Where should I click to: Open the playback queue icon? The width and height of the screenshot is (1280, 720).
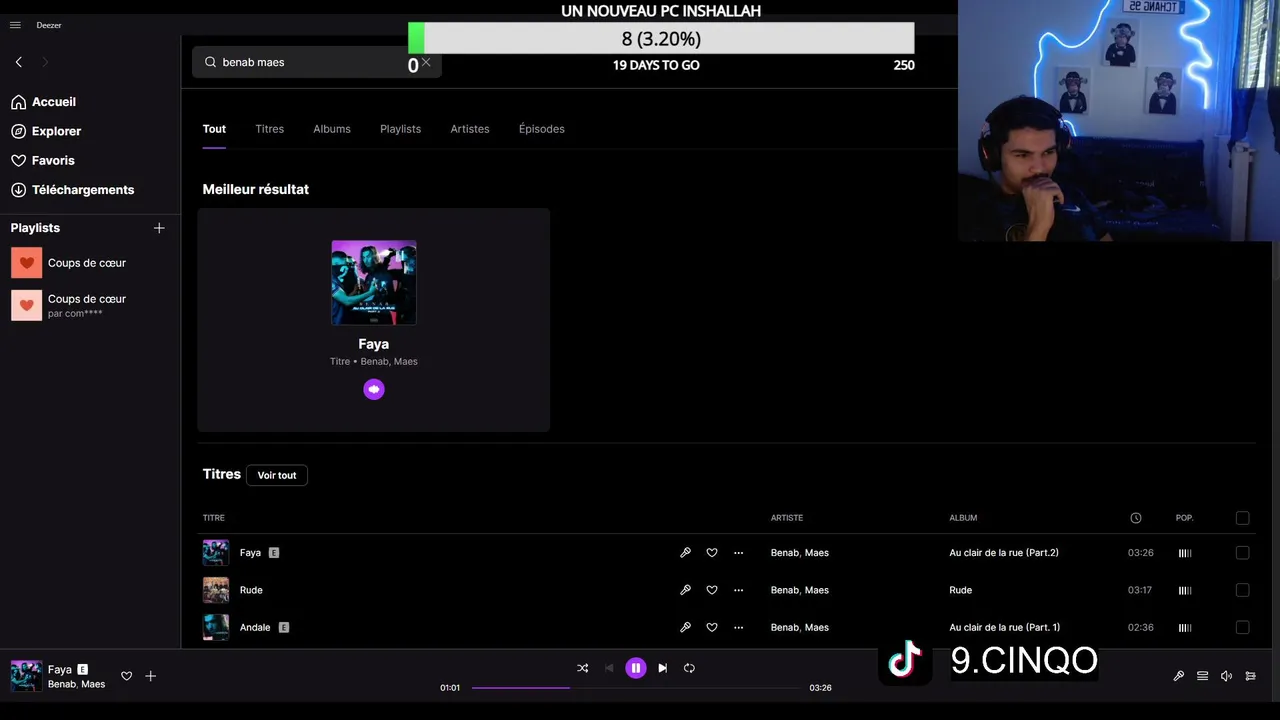pos(1203,676)
